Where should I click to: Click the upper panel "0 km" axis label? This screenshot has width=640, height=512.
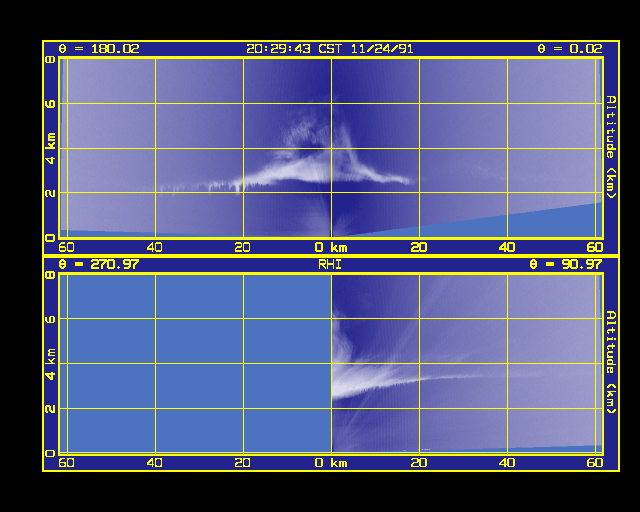pyautogui.click(x=331, y=247)
